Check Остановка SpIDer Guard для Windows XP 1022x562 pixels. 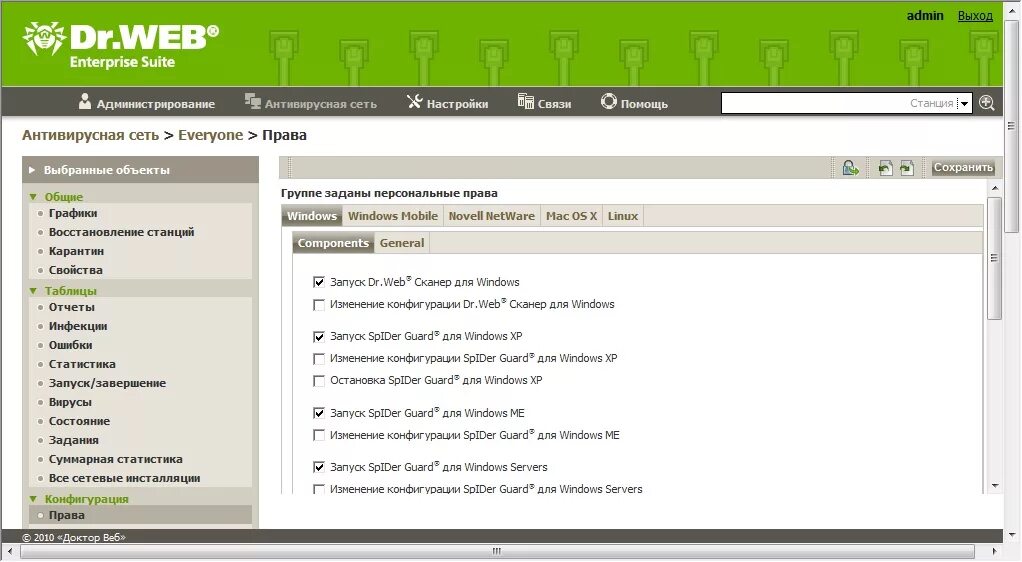pyautogui.click(x=319, y=381)
